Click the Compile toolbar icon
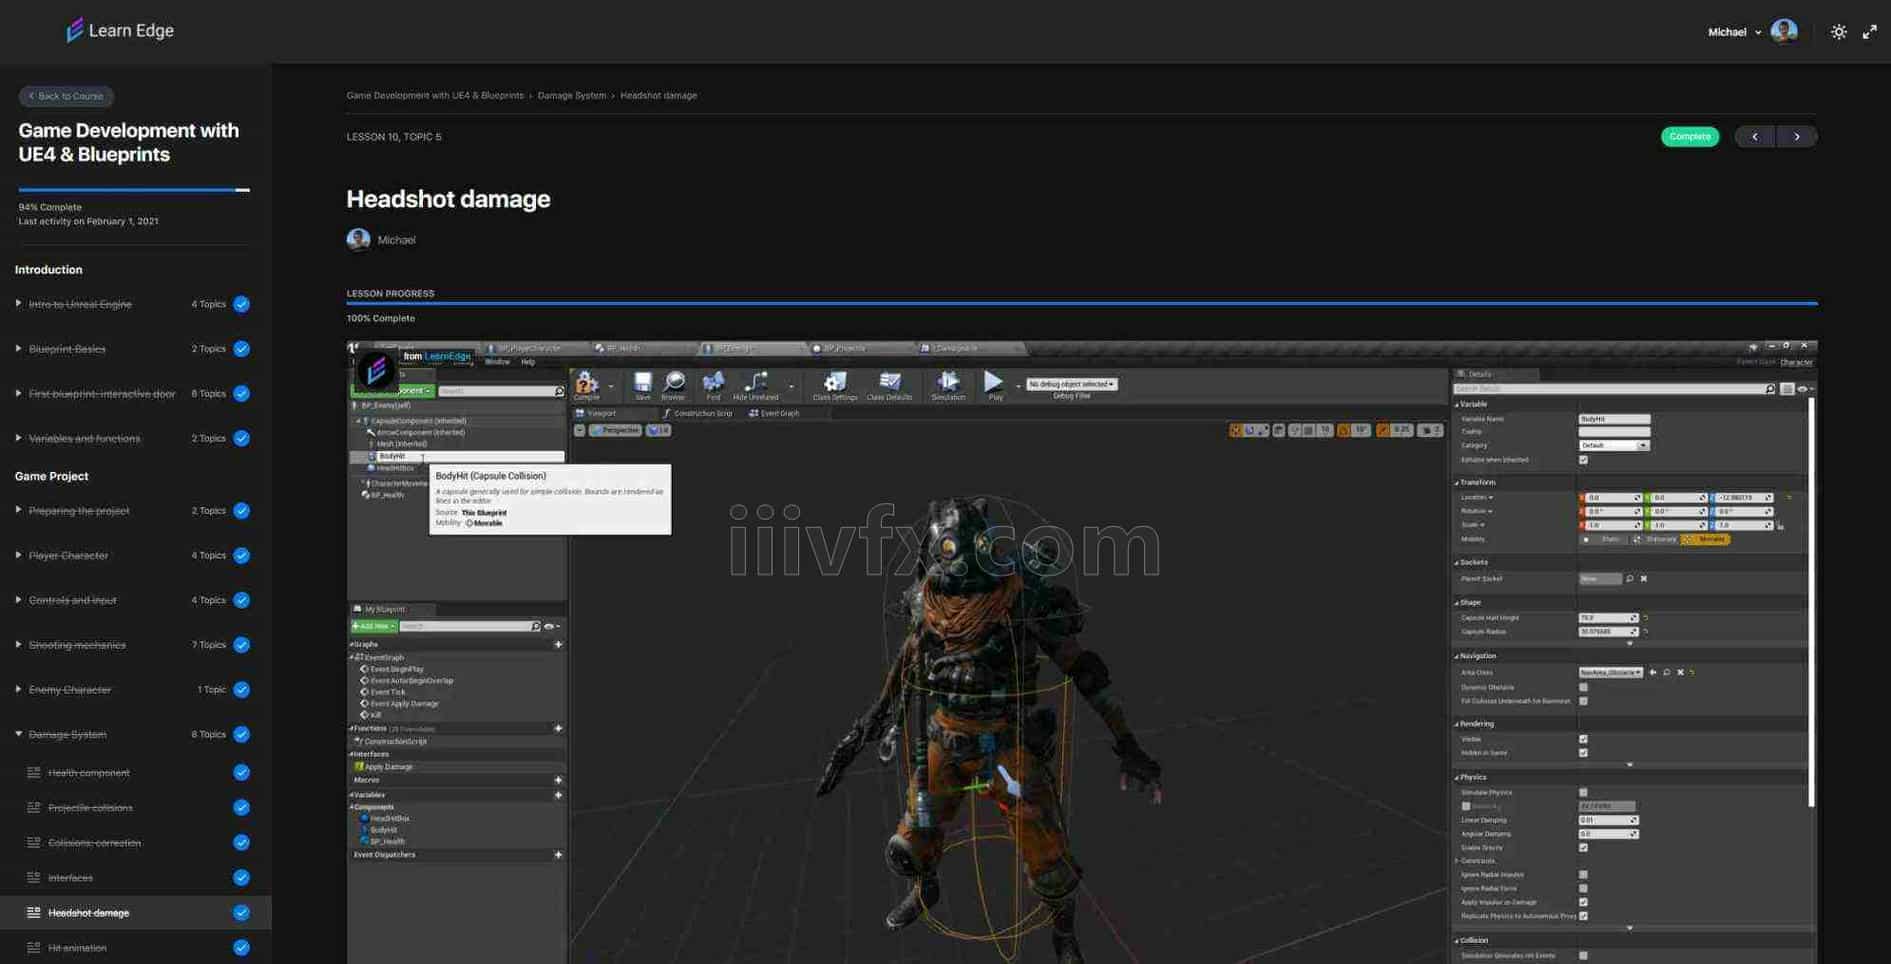Image resolution: width=1891 pixels, height=964 pixels. point(587,385)
